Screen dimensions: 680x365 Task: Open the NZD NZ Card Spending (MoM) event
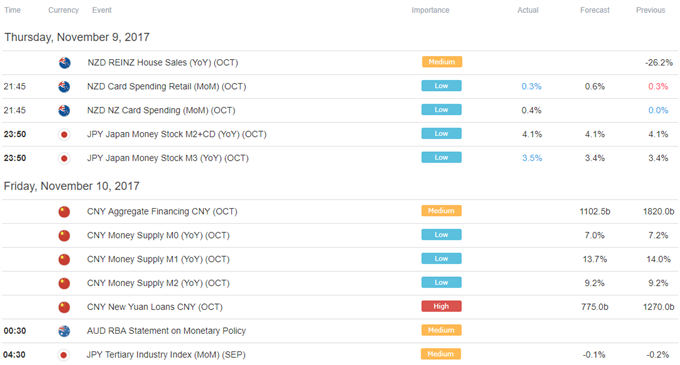[x=161, y=111]
